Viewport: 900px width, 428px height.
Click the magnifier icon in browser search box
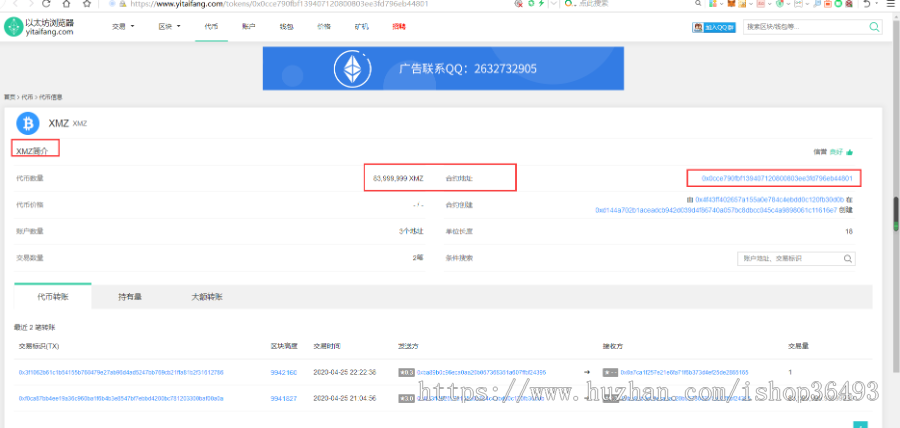tap(698, 3)
